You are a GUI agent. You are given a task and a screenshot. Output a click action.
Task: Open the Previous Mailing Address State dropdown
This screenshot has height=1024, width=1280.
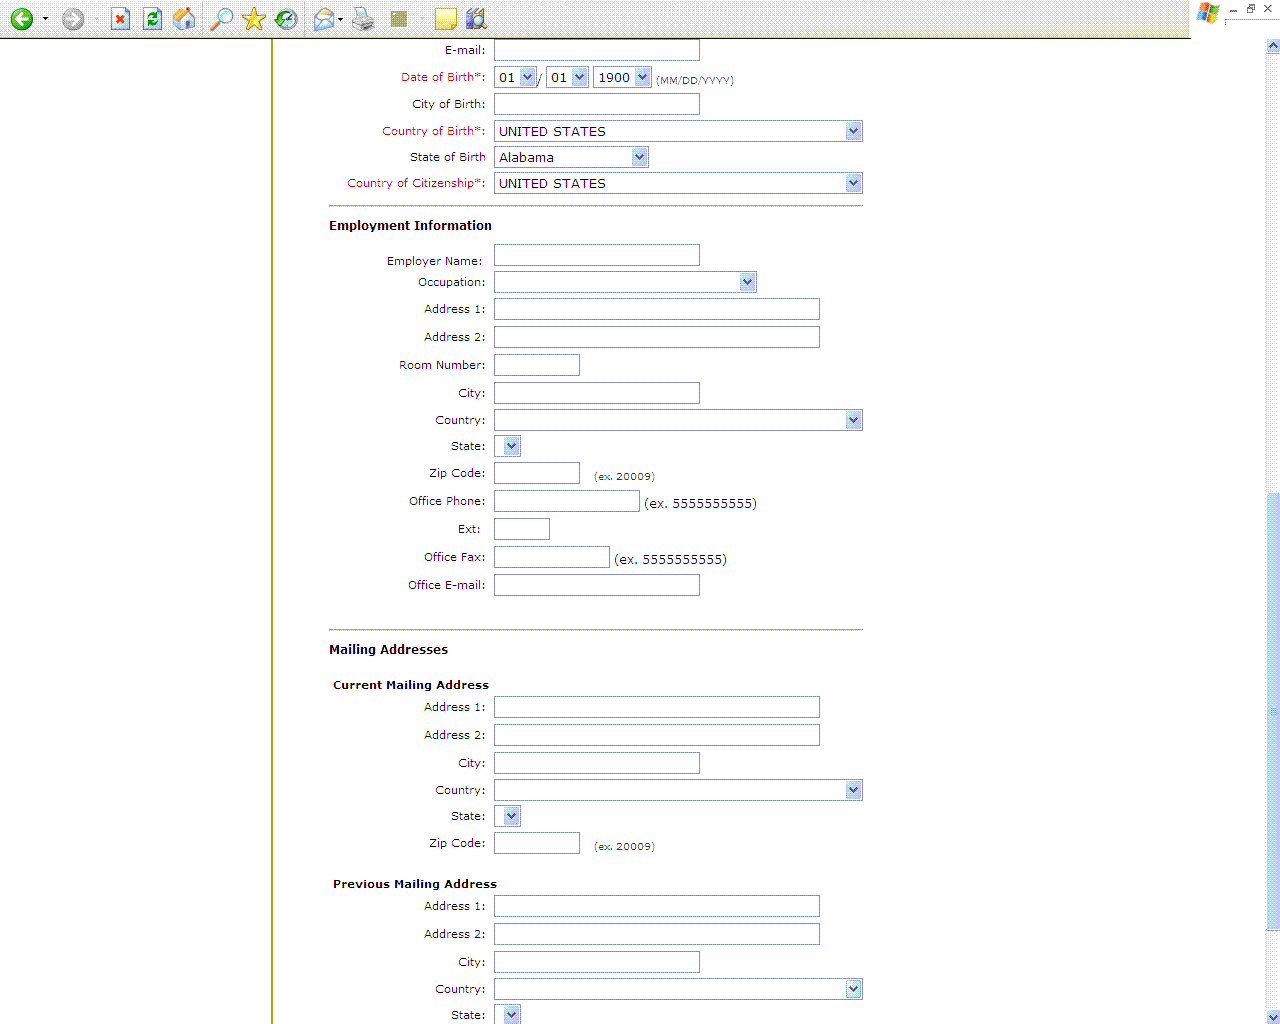pyautogui.click(x=512, y=1015)
